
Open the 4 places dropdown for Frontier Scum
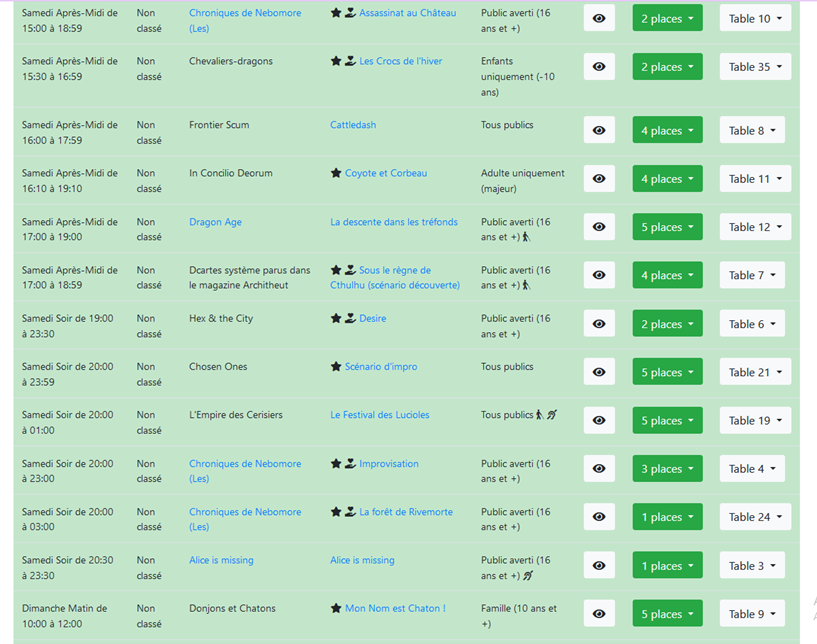(667, 131)
